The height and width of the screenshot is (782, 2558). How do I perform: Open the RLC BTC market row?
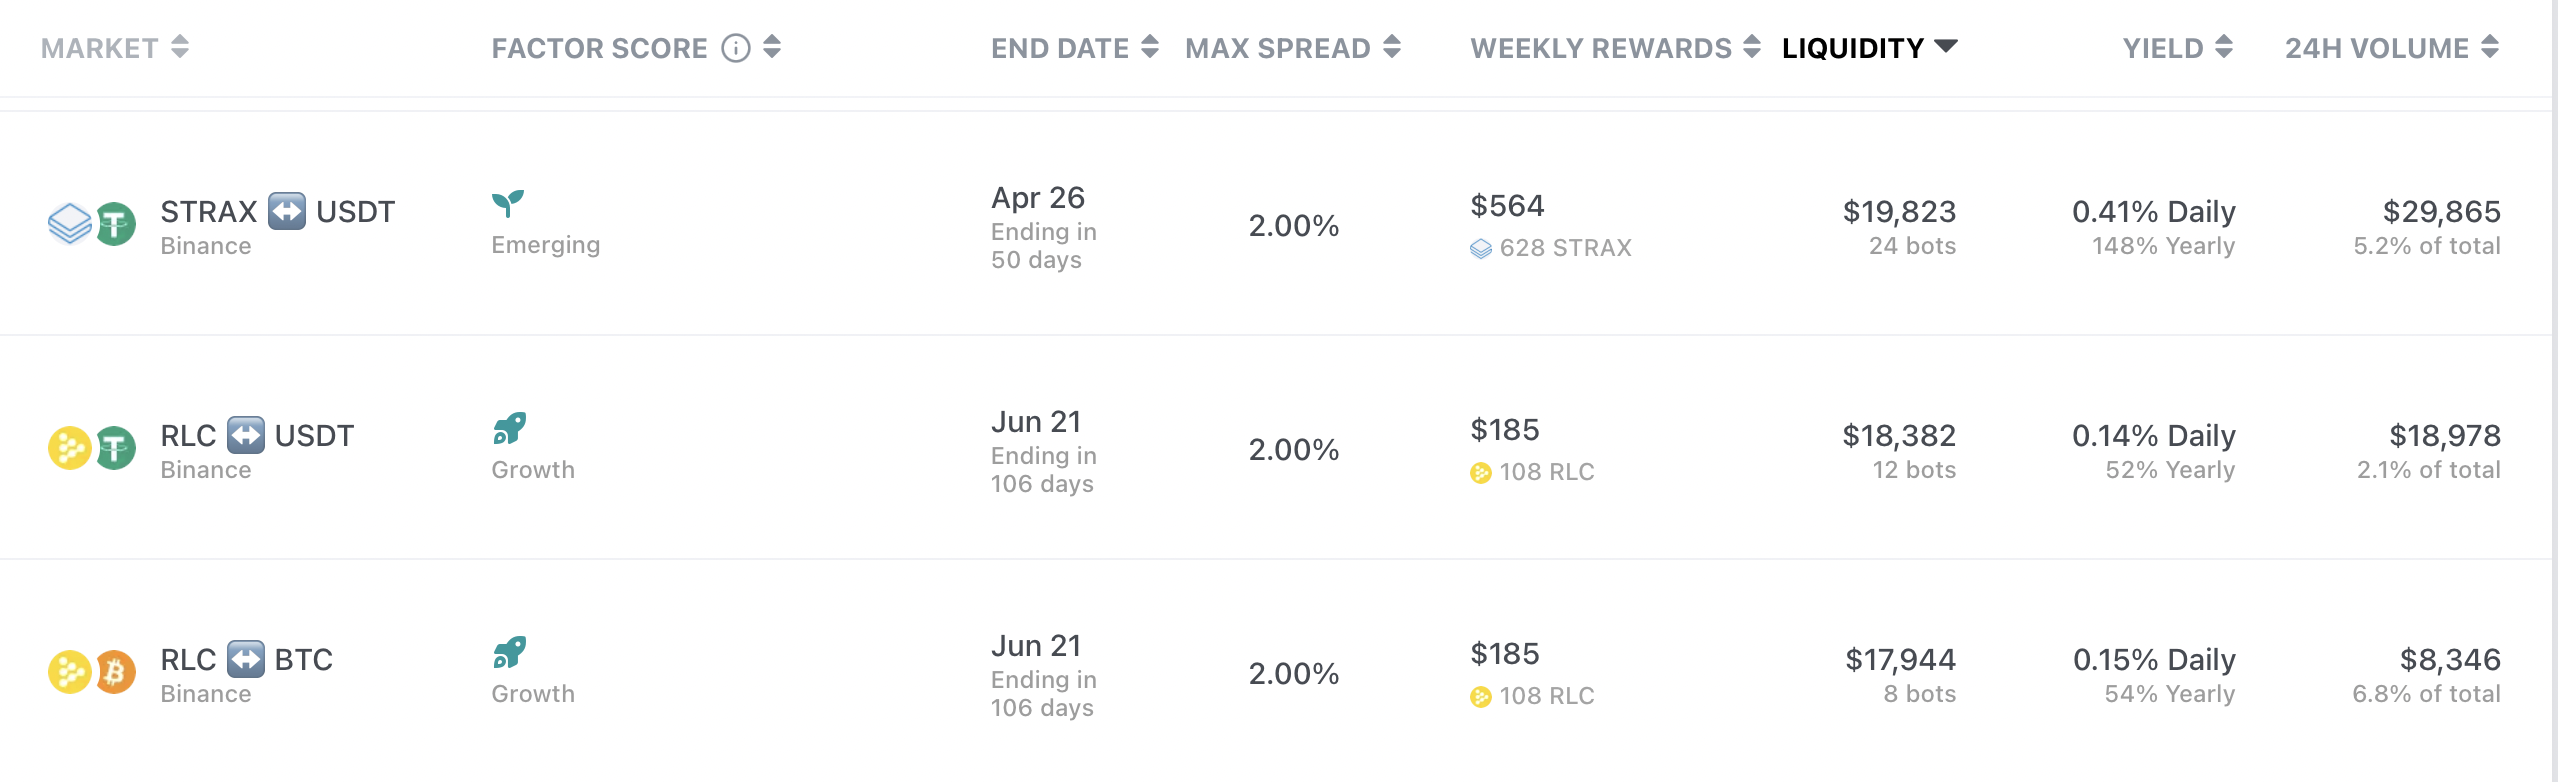[x=1276, y=671]
